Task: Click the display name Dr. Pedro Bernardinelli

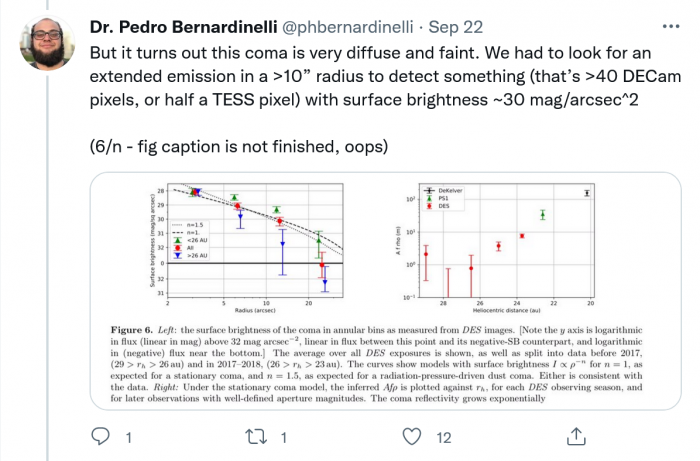Action: (x=173, y=24)
